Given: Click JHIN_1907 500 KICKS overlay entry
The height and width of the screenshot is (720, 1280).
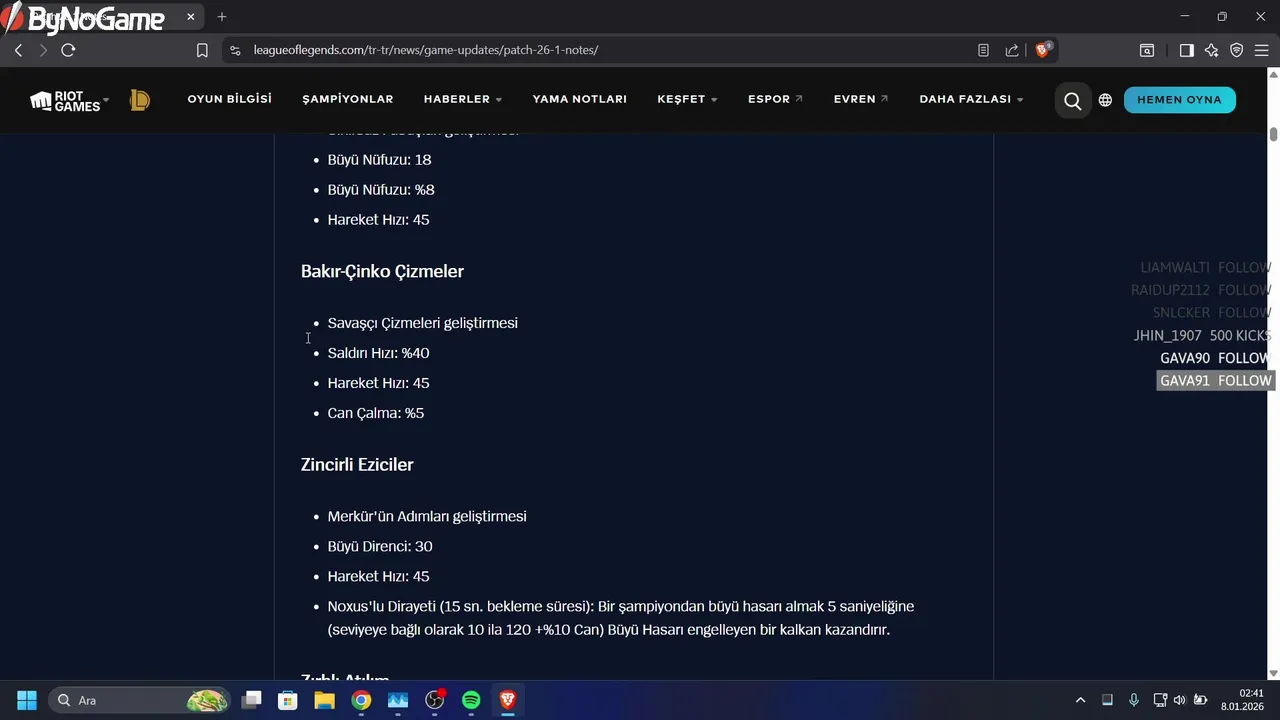Looking at the screenshot, I should (1203, 335).
